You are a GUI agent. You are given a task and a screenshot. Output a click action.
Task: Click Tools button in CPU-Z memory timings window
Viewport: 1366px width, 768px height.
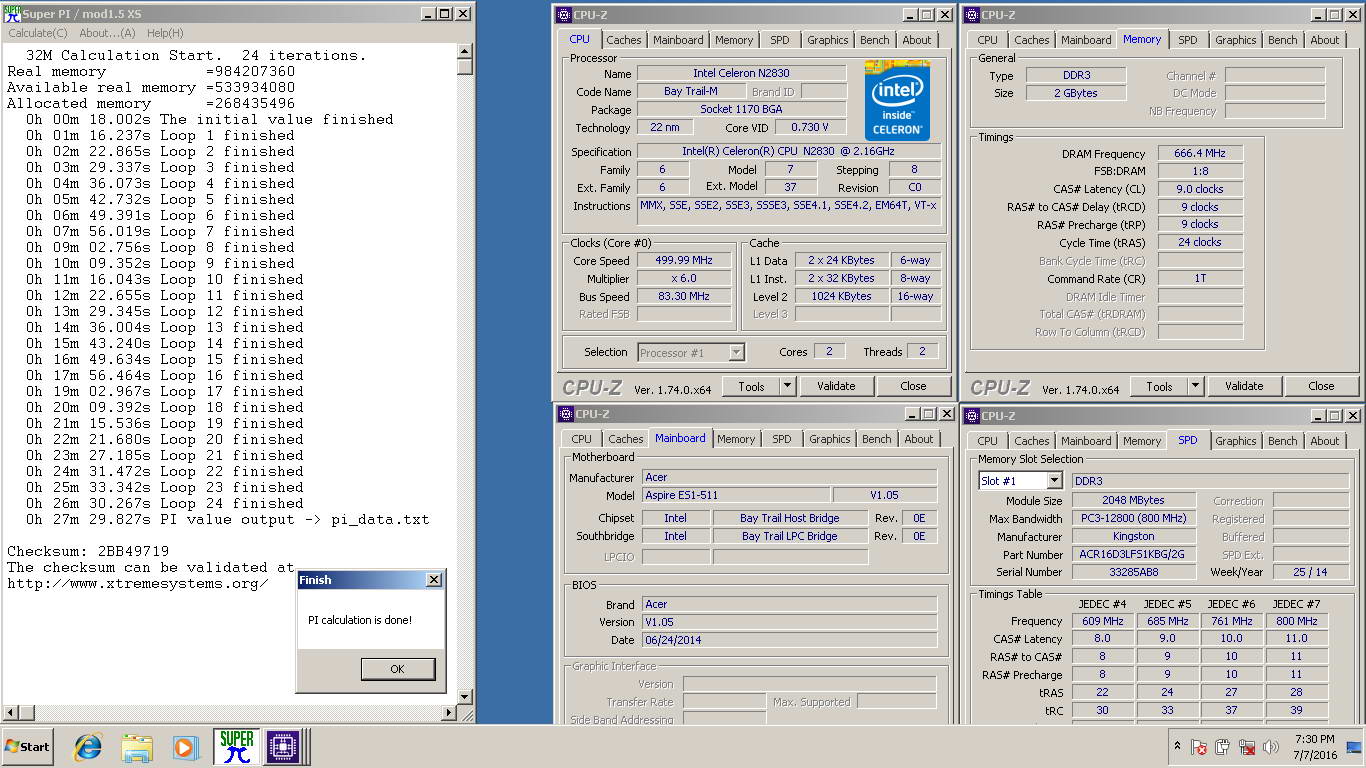1159,386
